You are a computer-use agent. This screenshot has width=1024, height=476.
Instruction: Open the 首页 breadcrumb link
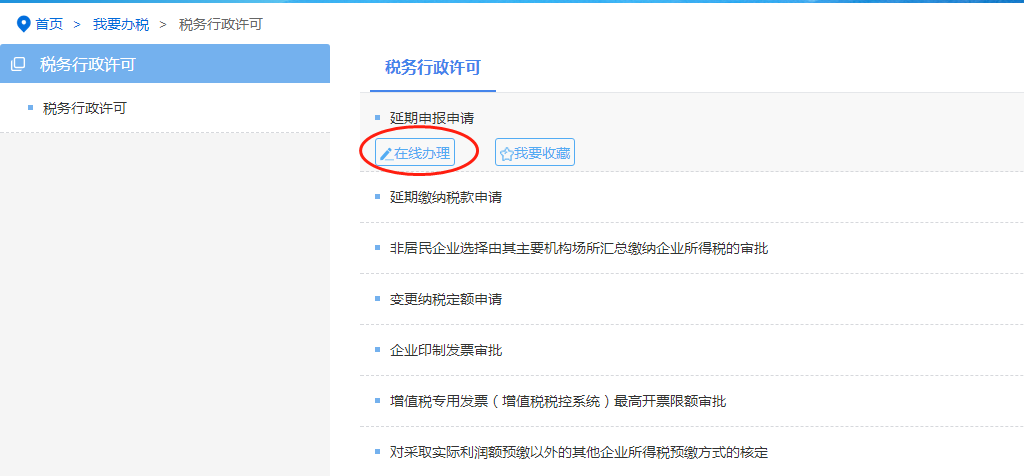tap(49, 25)
